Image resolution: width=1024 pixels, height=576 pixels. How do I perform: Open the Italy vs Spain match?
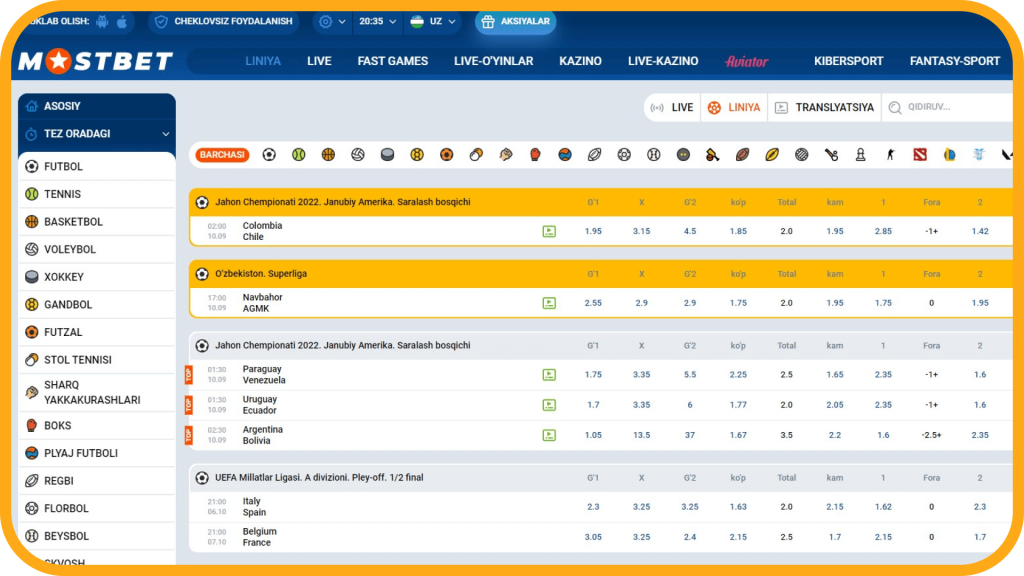pos(254,507)
